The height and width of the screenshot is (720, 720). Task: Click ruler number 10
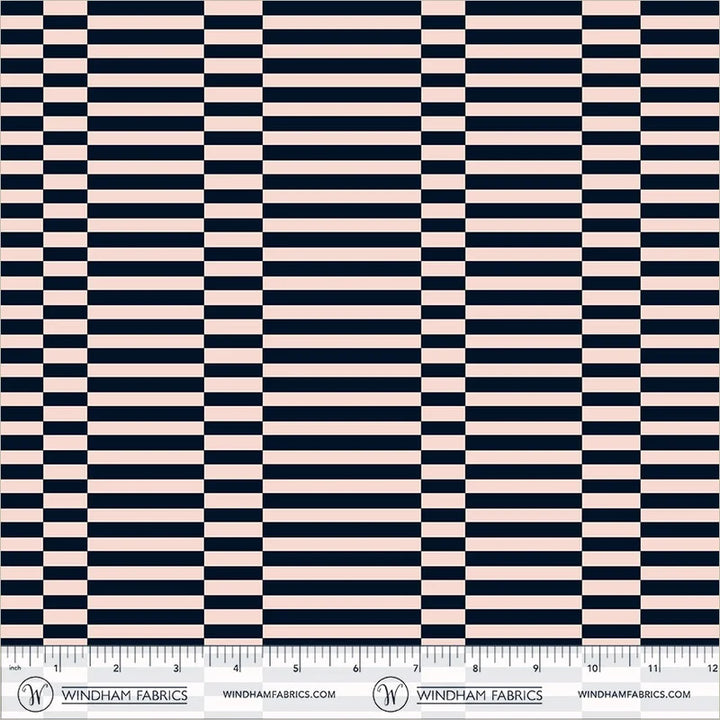593,668
